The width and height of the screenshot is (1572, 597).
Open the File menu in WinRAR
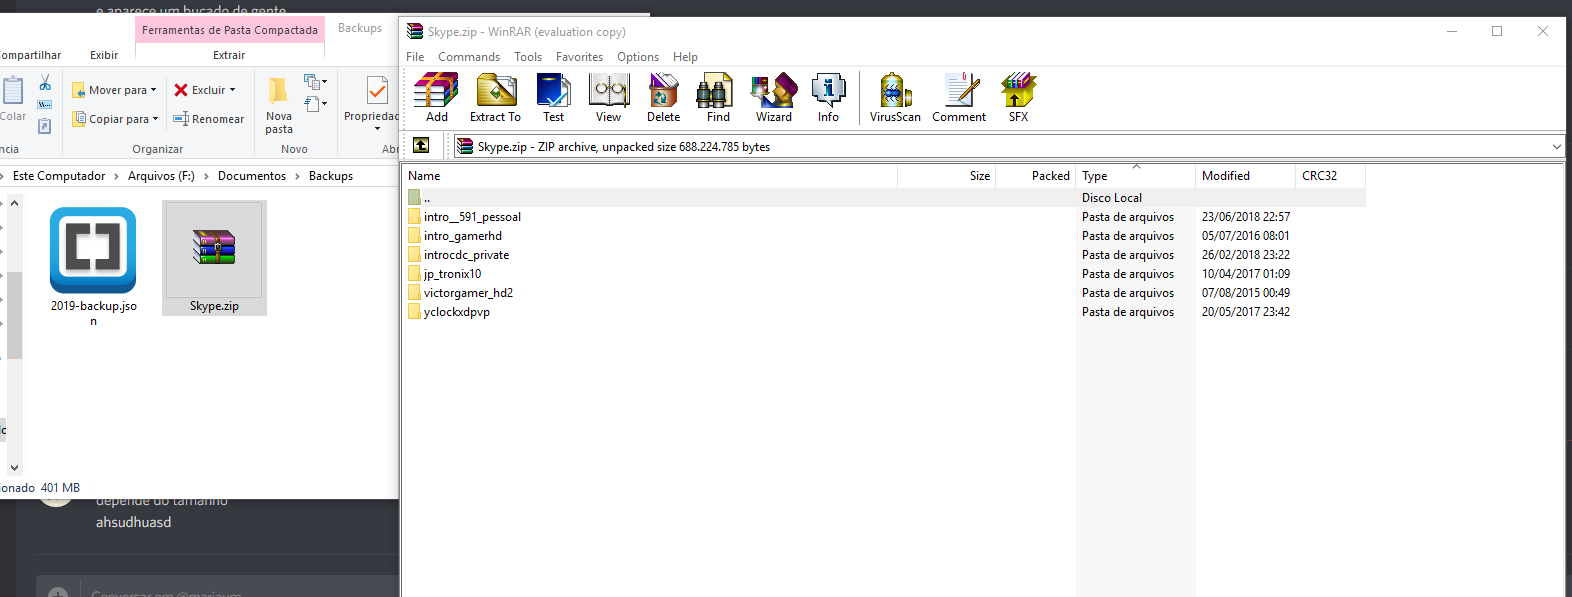coord(415,57)
